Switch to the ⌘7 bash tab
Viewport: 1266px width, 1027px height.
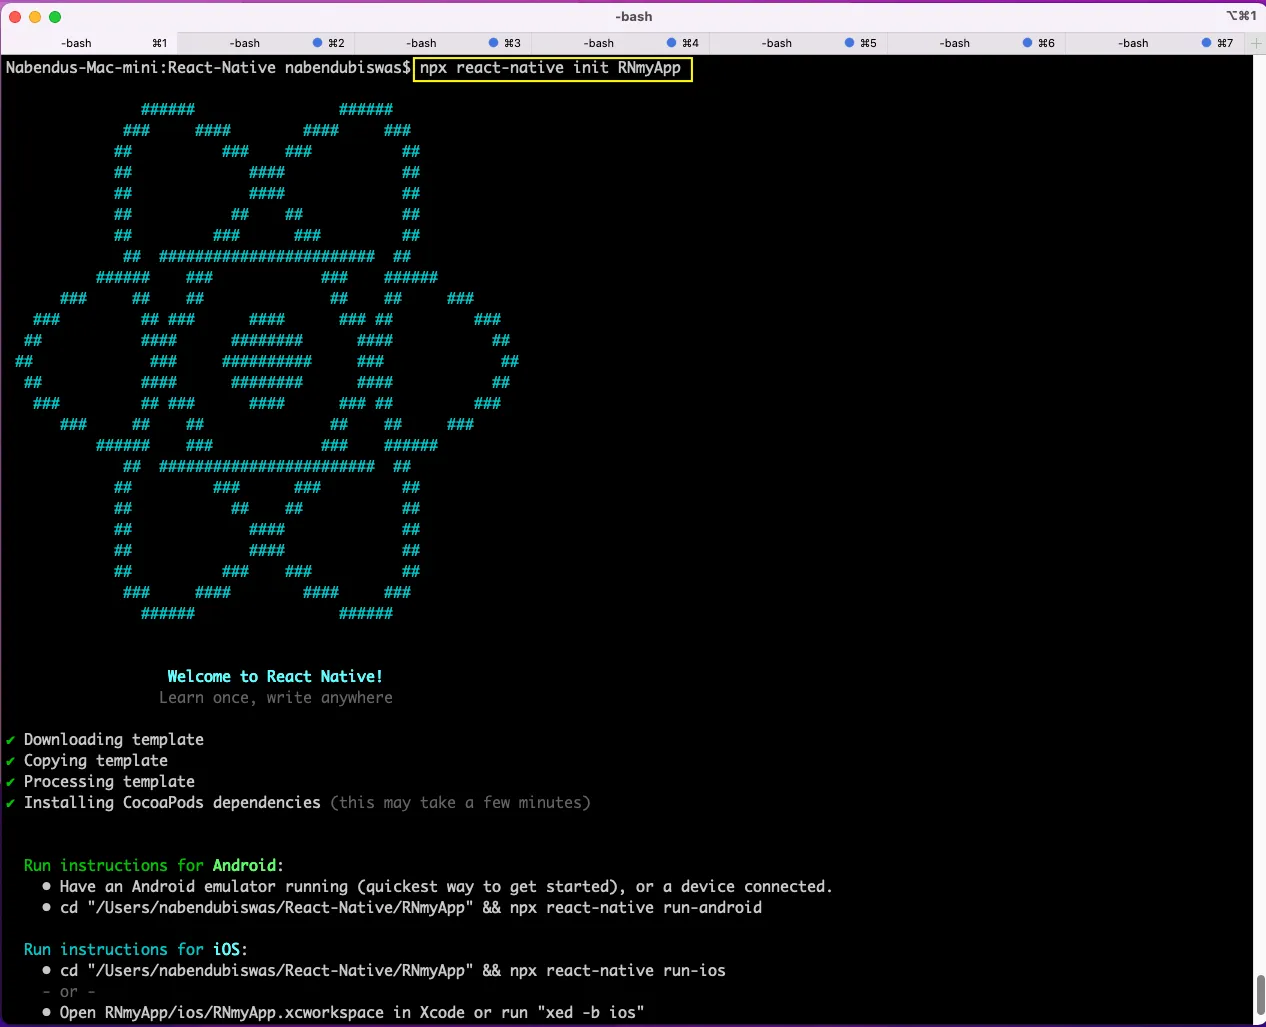1154,43
